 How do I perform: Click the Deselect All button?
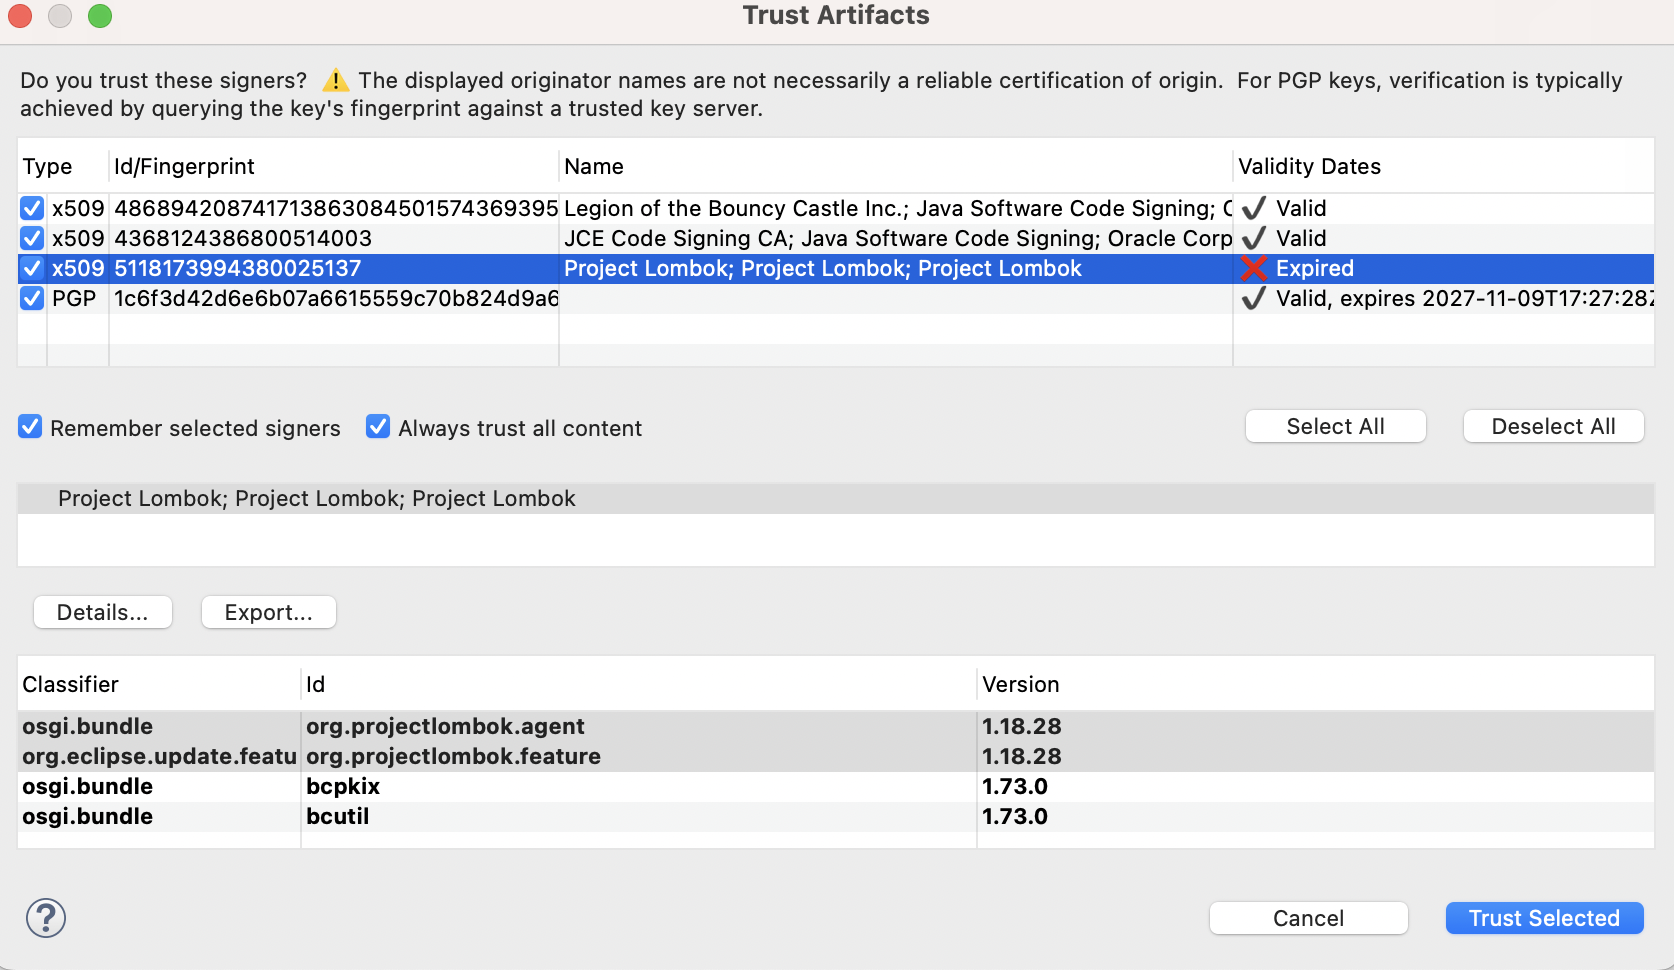coord(1552,426)
